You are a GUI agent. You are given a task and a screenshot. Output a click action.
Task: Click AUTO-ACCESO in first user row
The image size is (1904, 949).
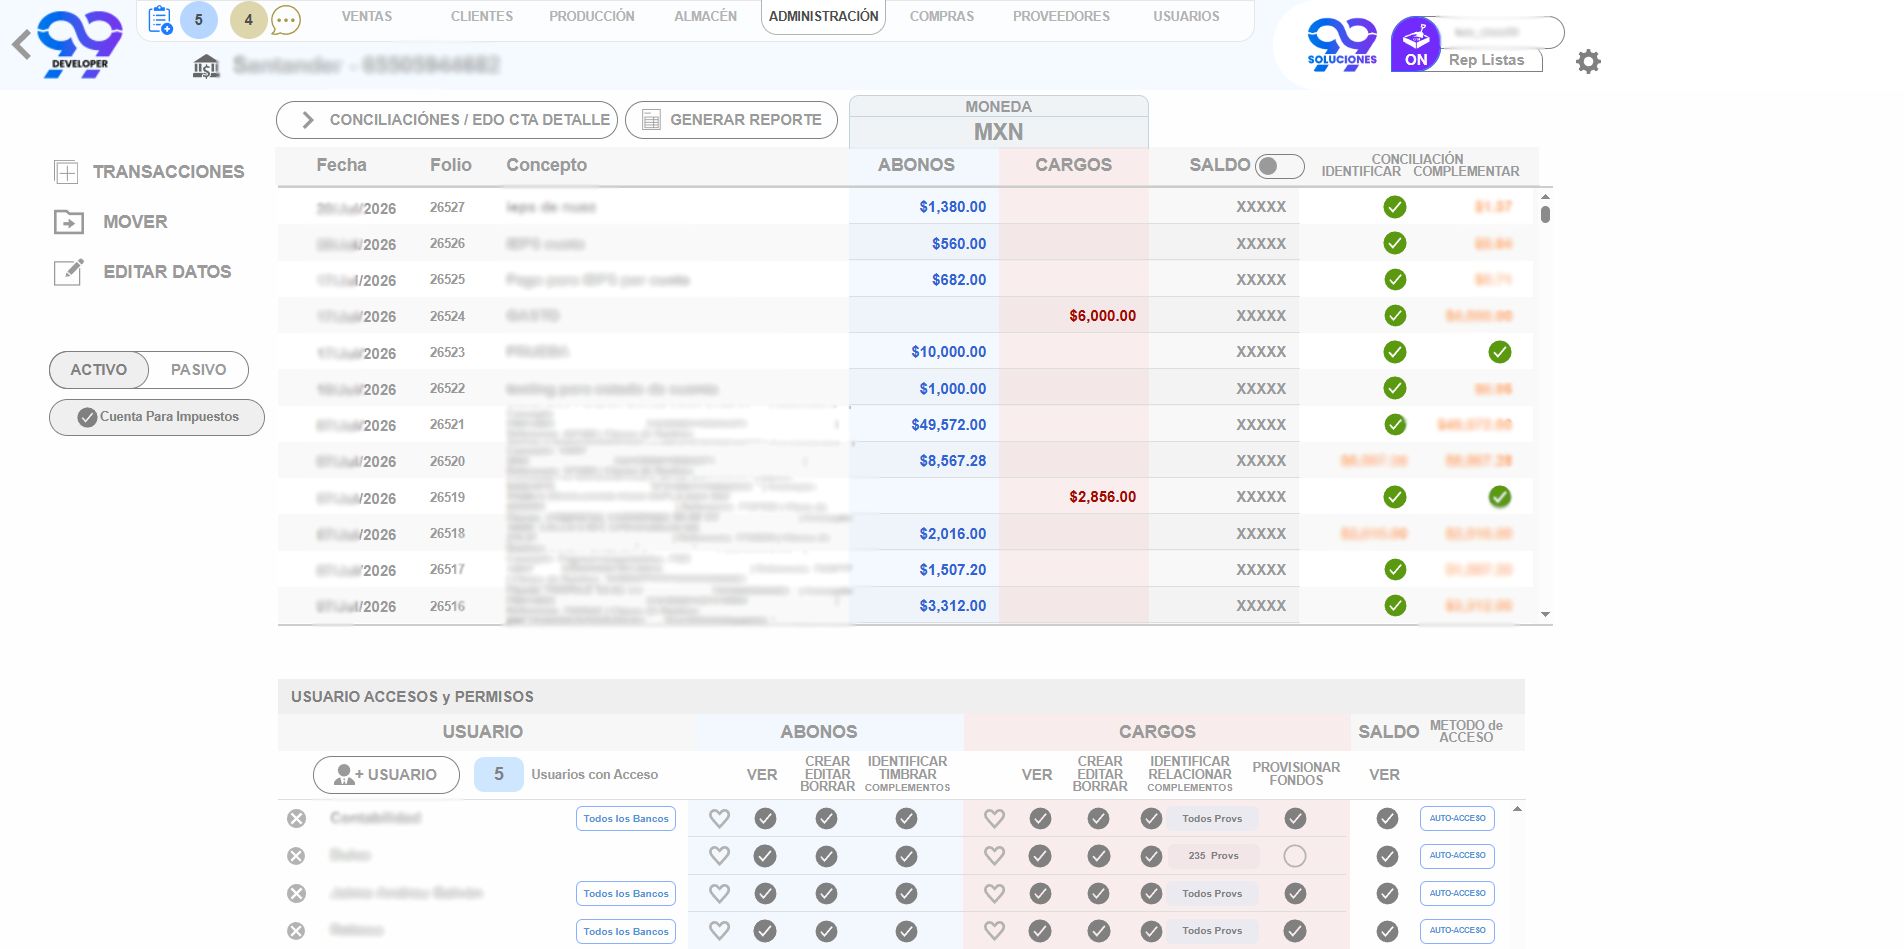coord(1457,819)
